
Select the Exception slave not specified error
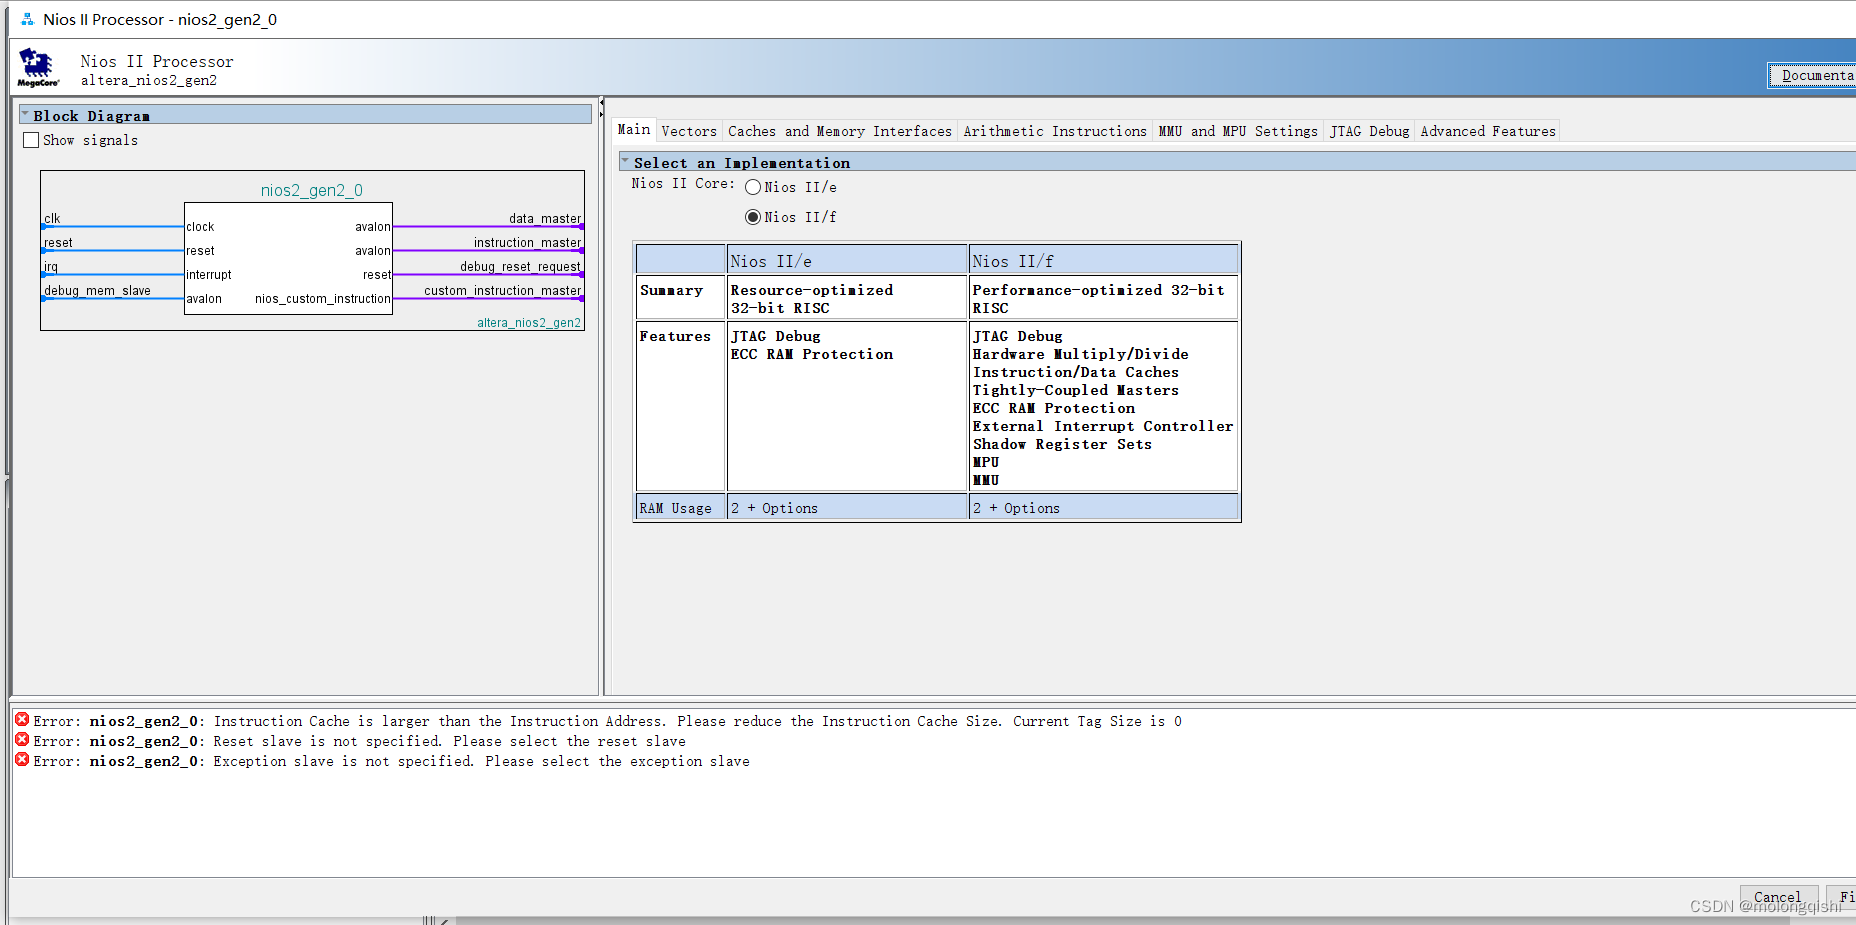click(x=391, y=761)
